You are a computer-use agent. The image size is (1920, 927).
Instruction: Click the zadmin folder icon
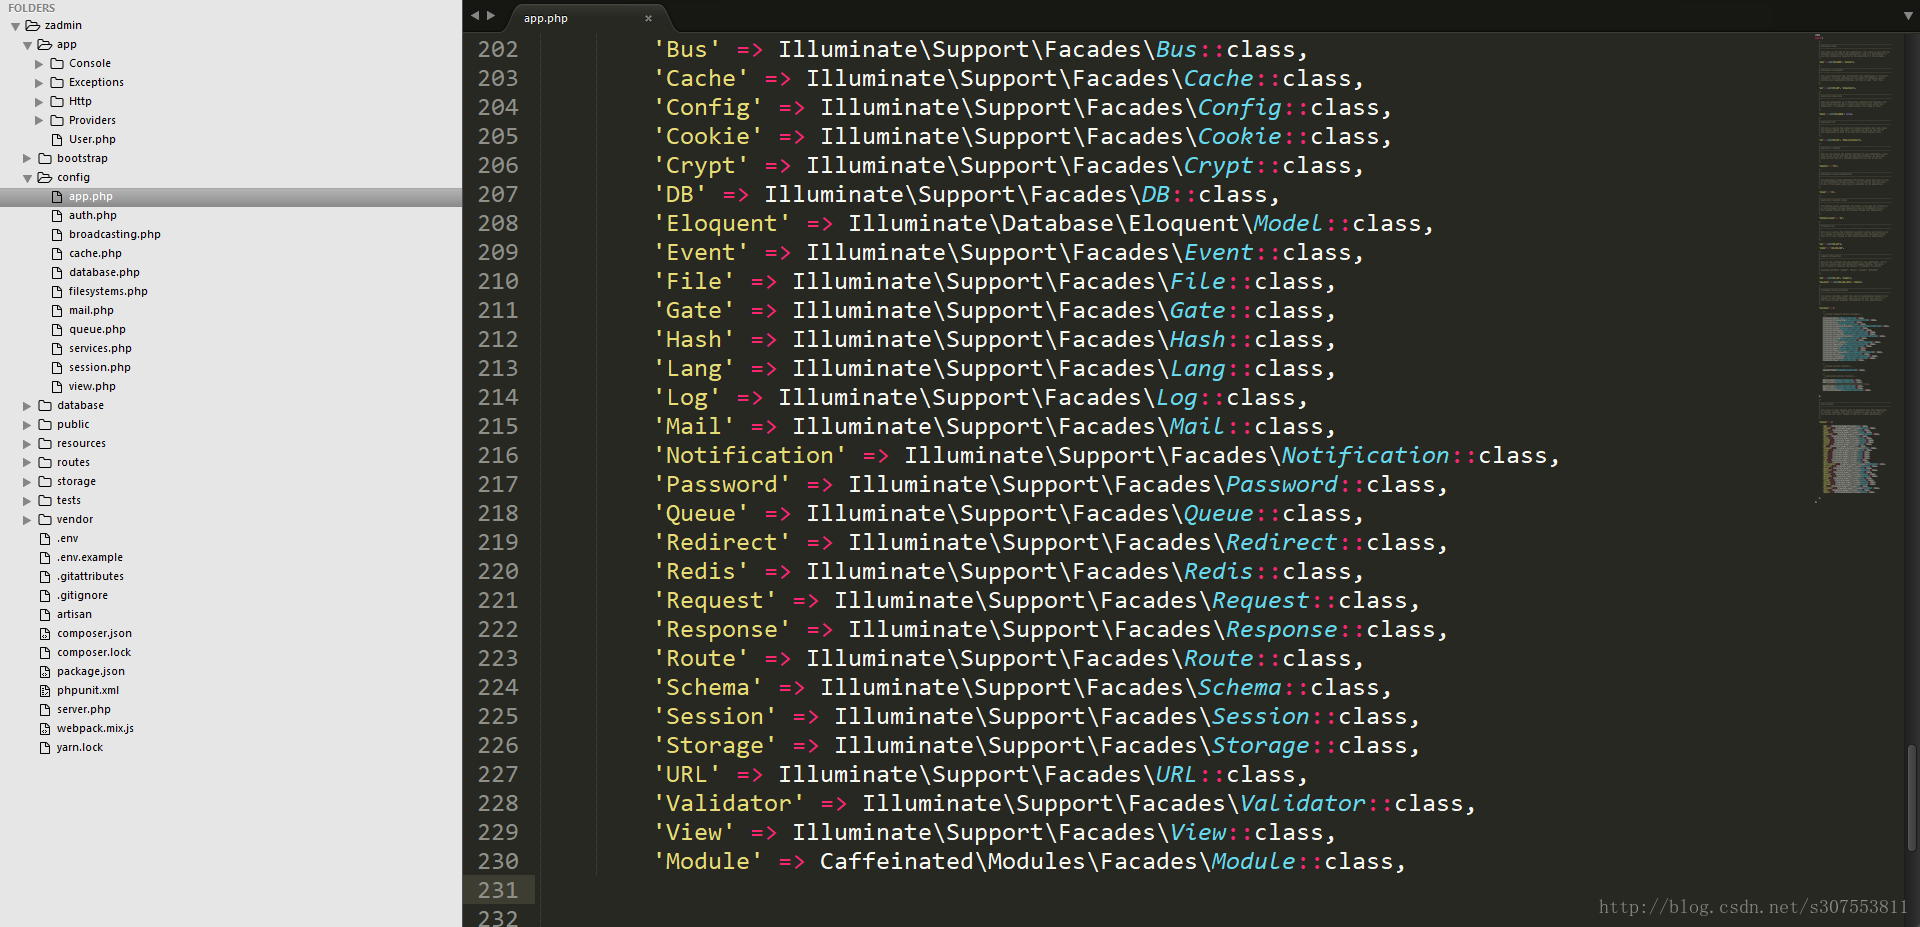33,26
